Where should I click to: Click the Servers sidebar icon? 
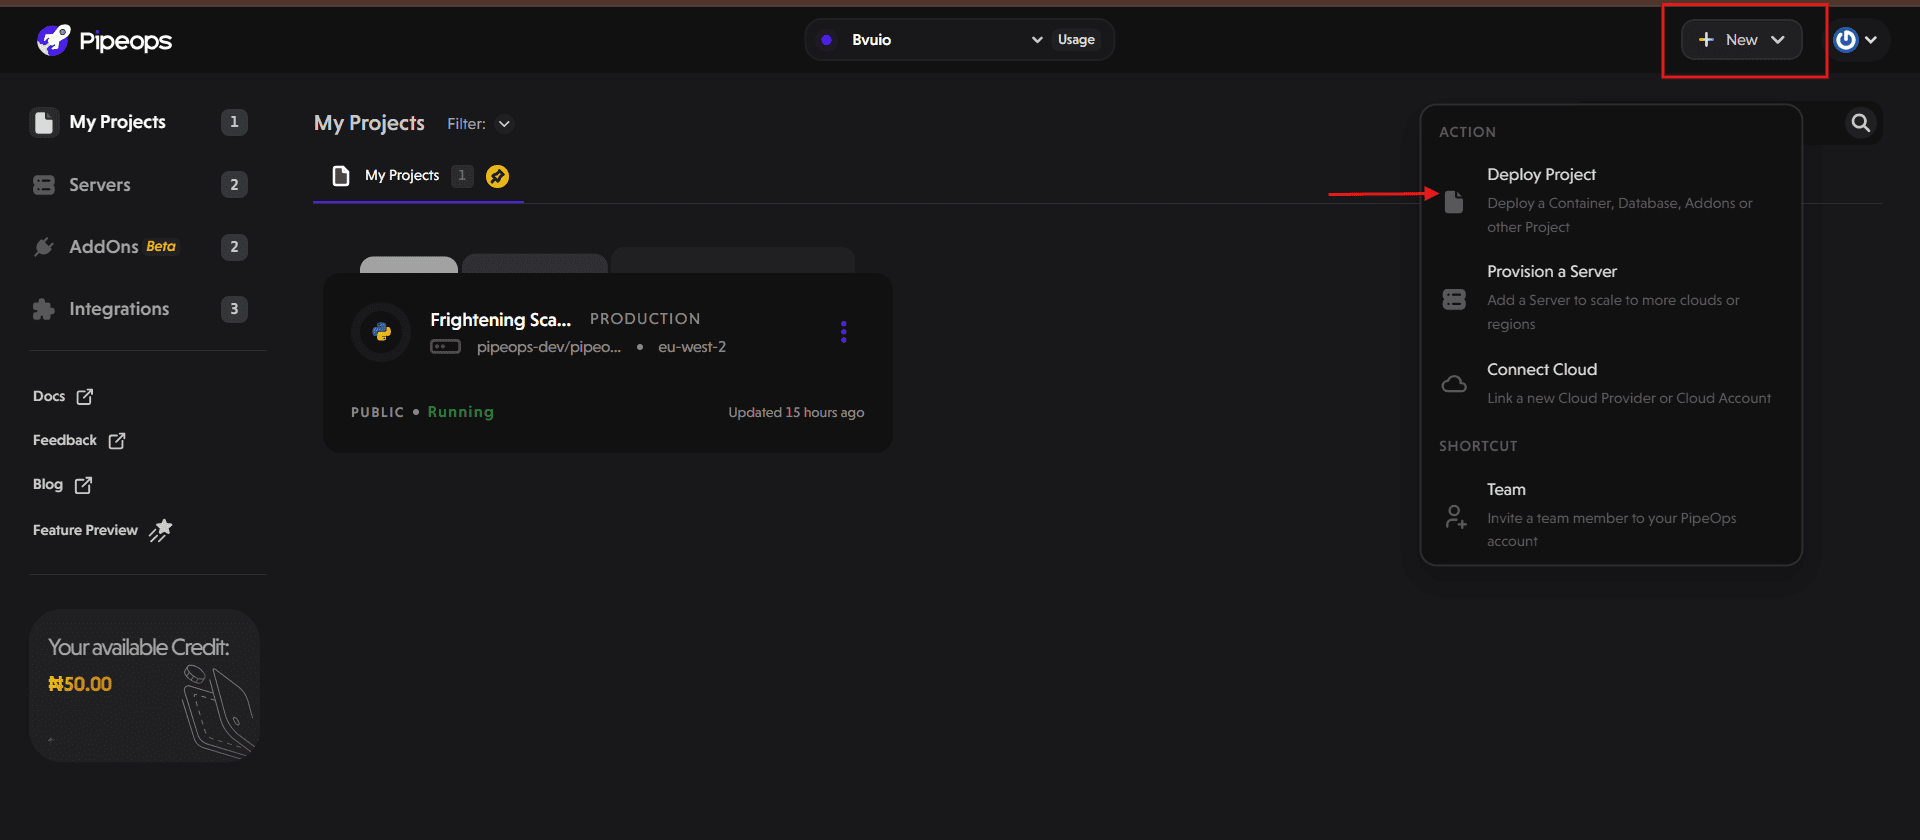click(44, 185)
